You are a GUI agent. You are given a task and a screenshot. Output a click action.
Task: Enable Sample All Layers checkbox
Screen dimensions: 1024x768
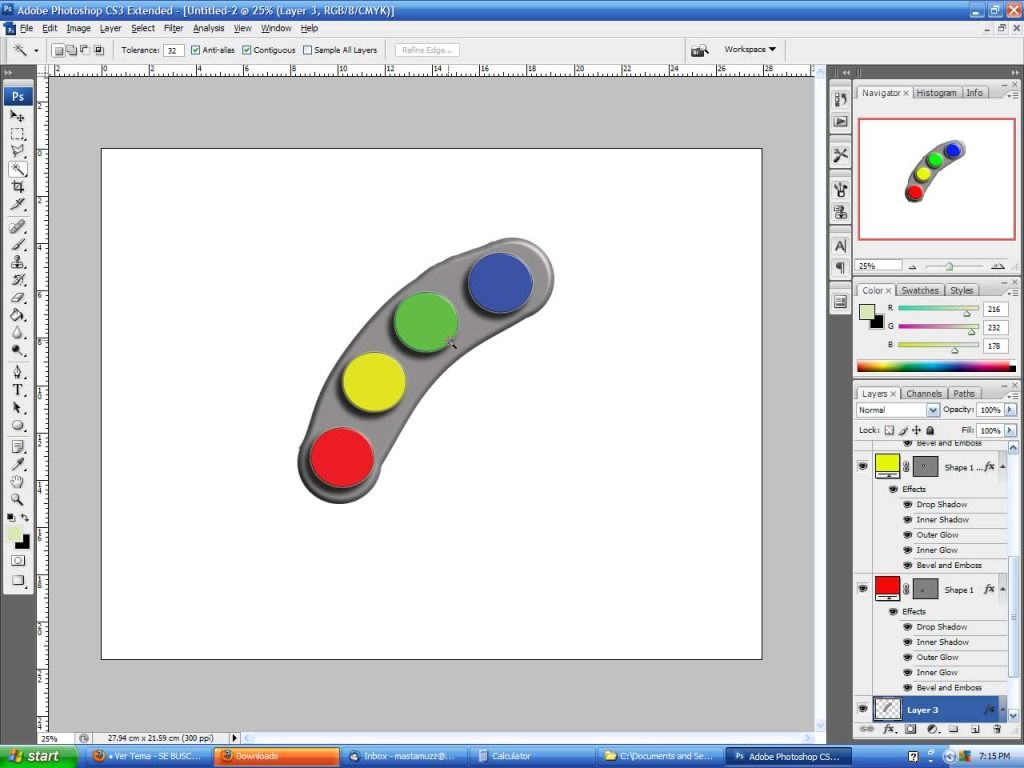(308, 50)
